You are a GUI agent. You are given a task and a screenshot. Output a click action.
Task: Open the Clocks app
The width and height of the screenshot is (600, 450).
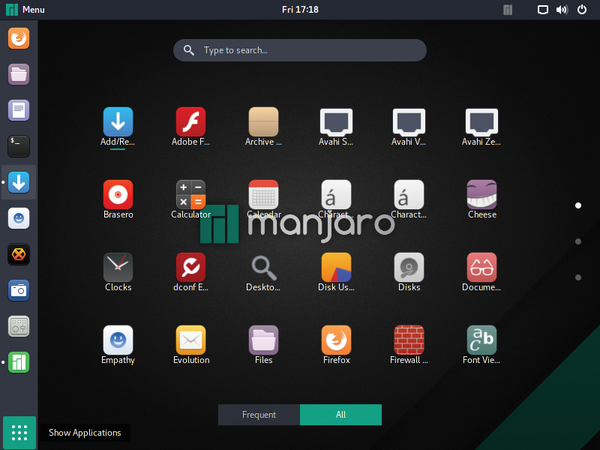click(118, 267)
